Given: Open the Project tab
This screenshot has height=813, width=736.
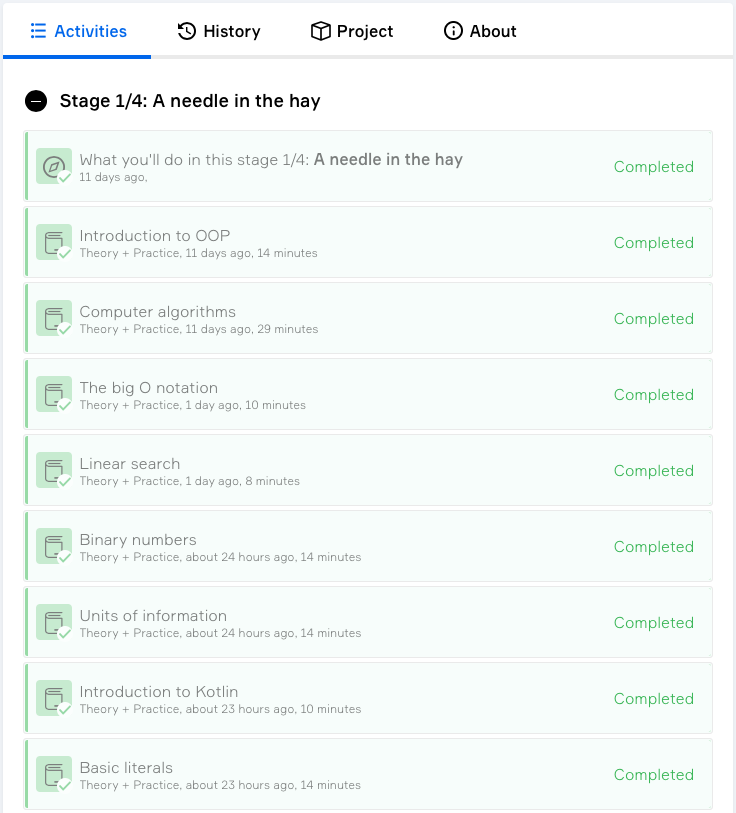Looking at the screenshot, I should point(352,31).
